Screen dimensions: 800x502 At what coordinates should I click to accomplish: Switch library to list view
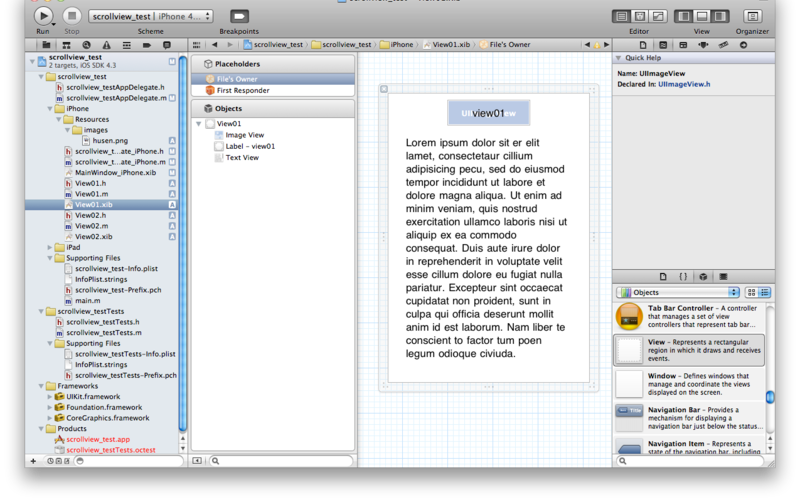(x=764, y=292)
